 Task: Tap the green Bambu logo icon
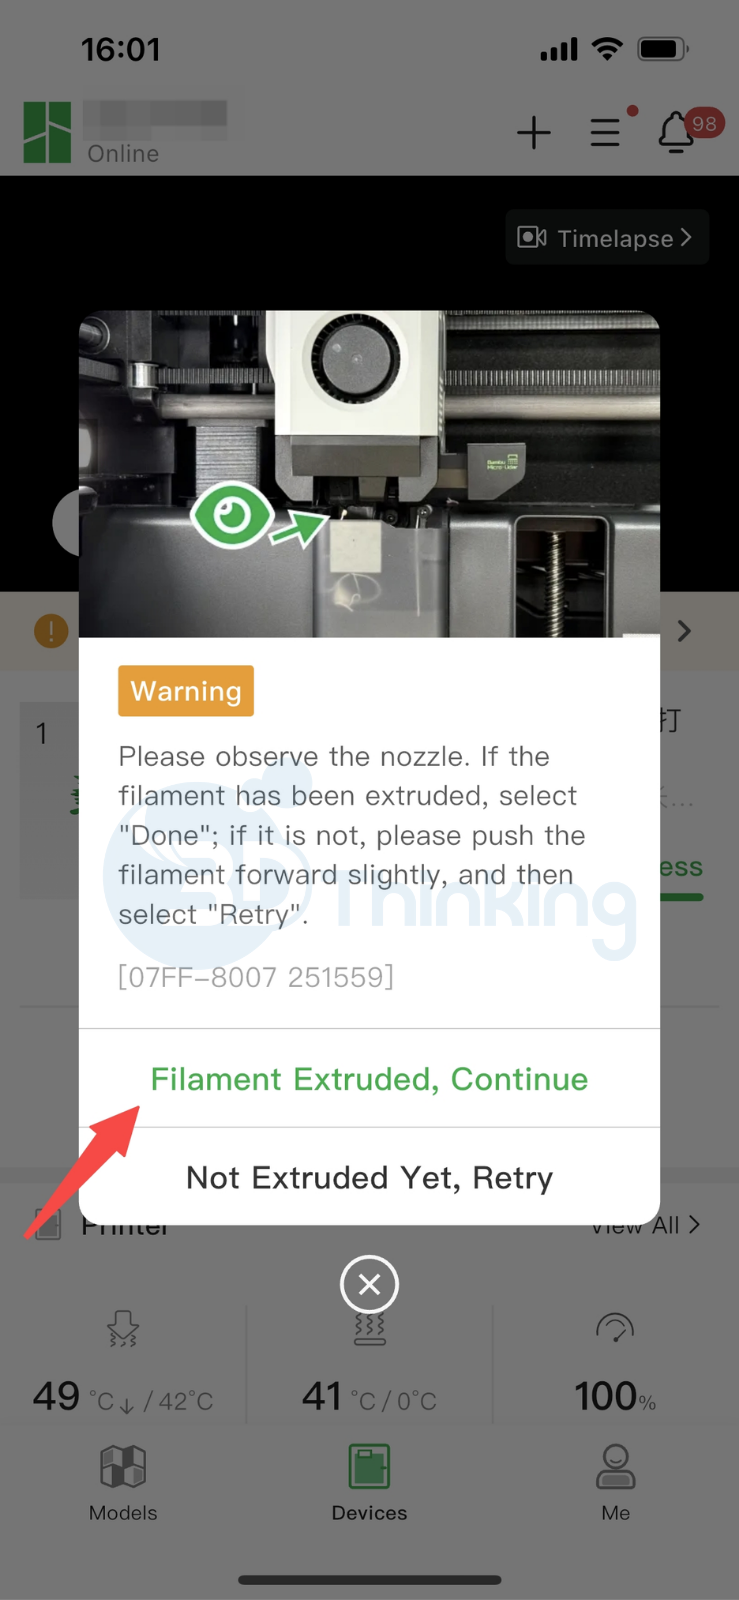point(47,132)
